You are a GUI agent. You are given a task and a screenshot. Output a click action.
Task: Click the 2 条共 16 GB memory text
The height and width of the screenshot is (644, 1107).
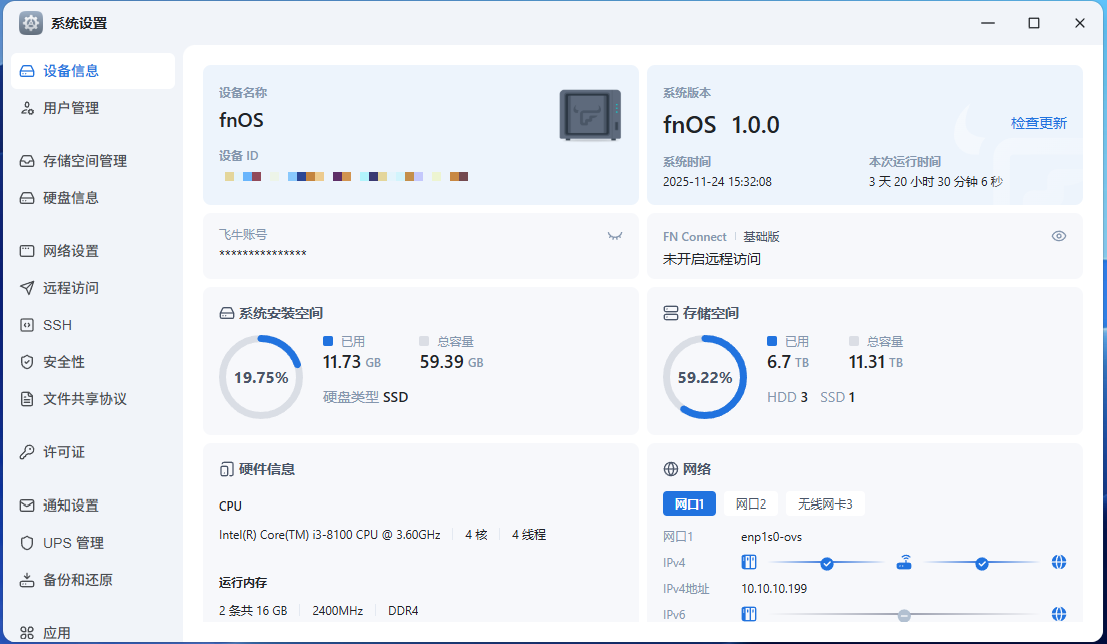pyautogui.click(x=253, y=611)
